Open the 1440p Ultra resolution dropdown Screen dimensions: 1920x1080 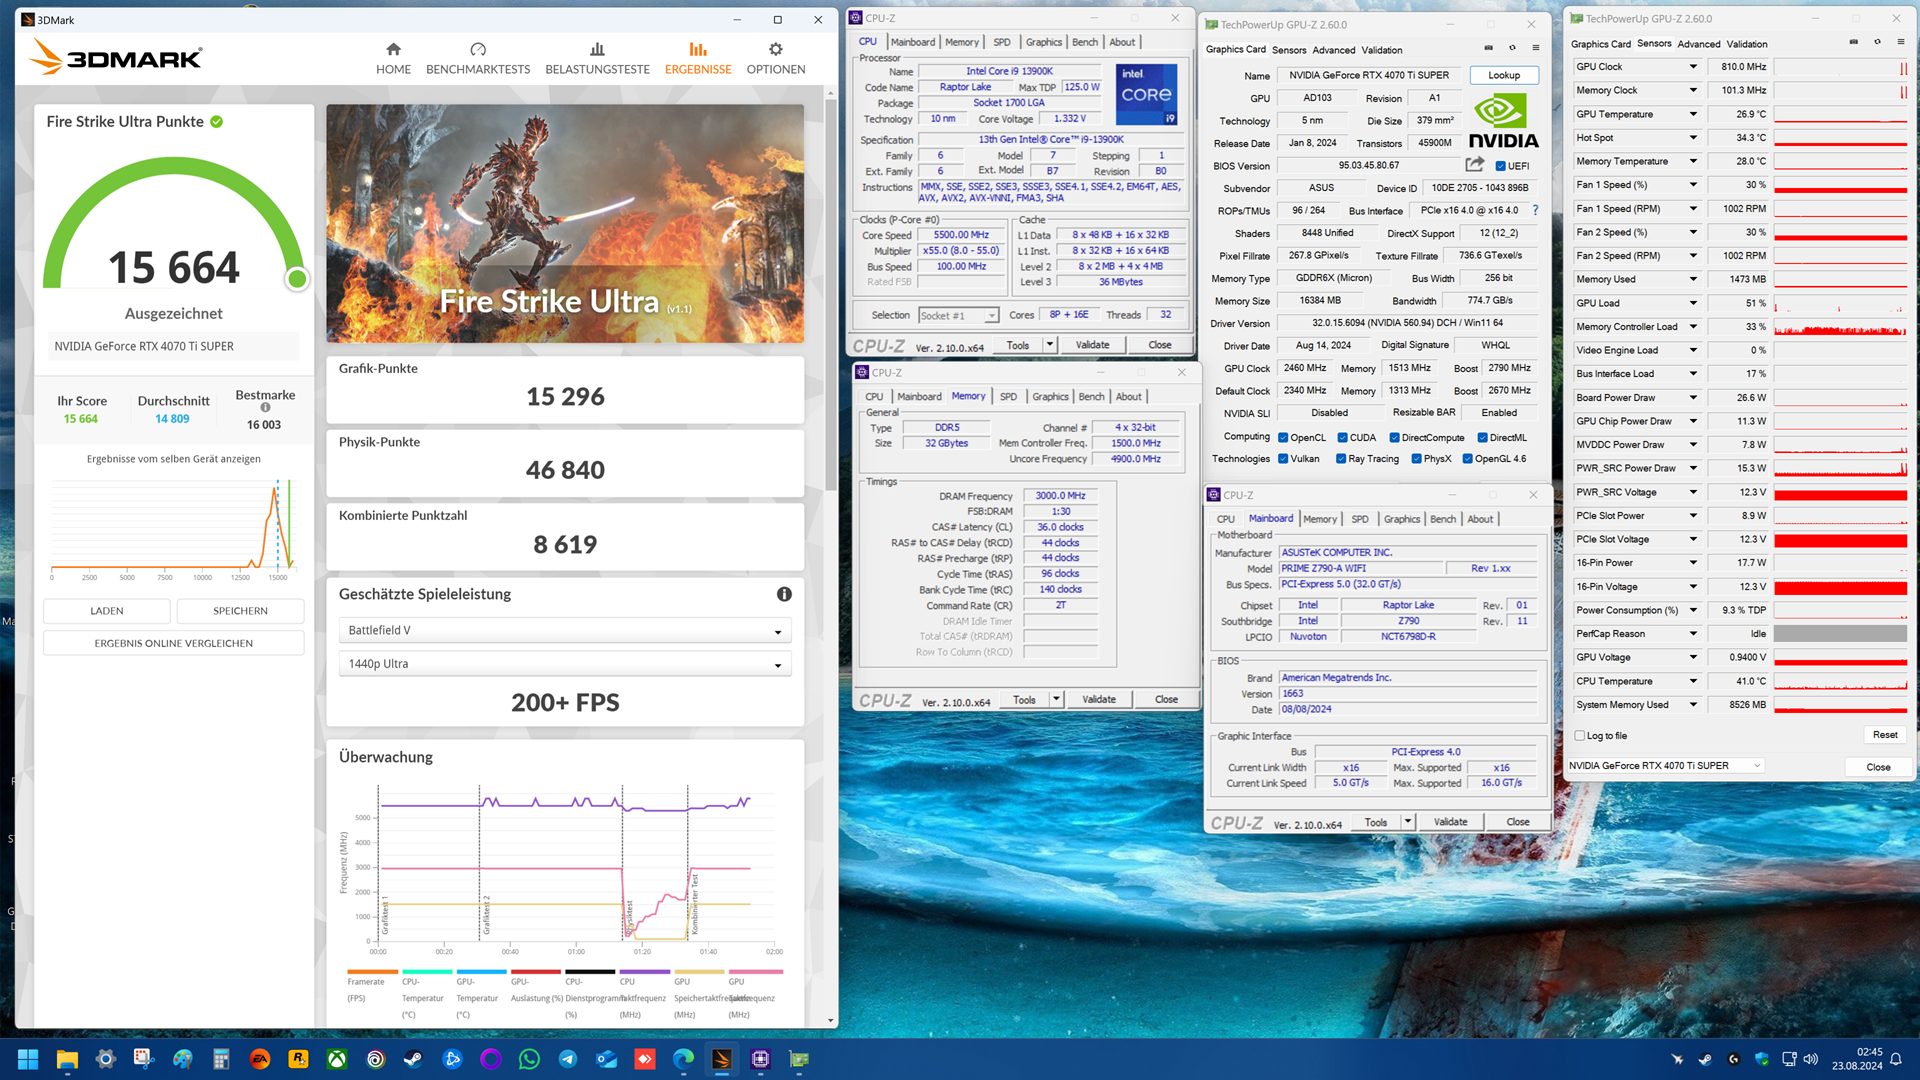tap(565, 664)
